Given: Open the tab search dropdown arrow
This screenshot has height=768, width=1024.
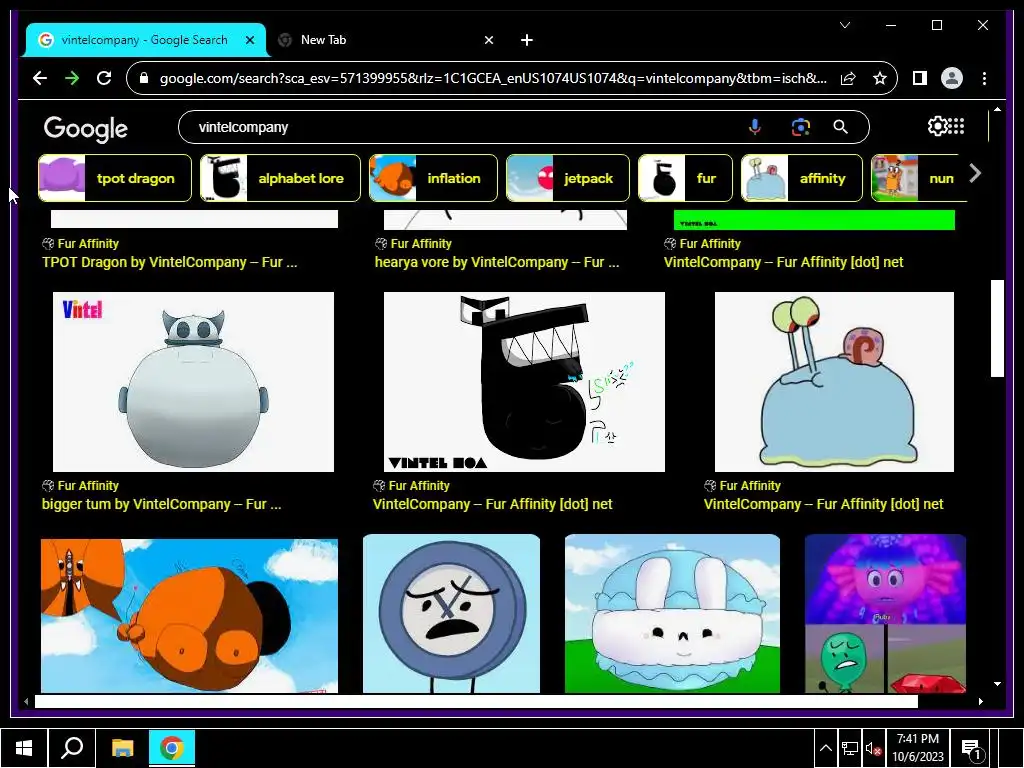Looking at the screenshot, I should (844, 25).
